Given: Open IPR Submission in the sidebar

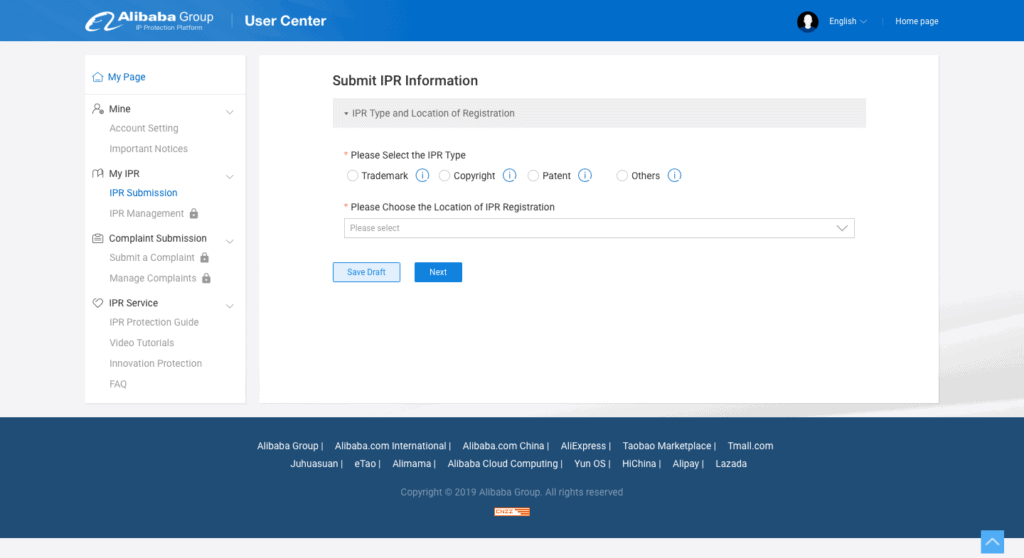Looking at the screenshot, I should tap(143, 193).
